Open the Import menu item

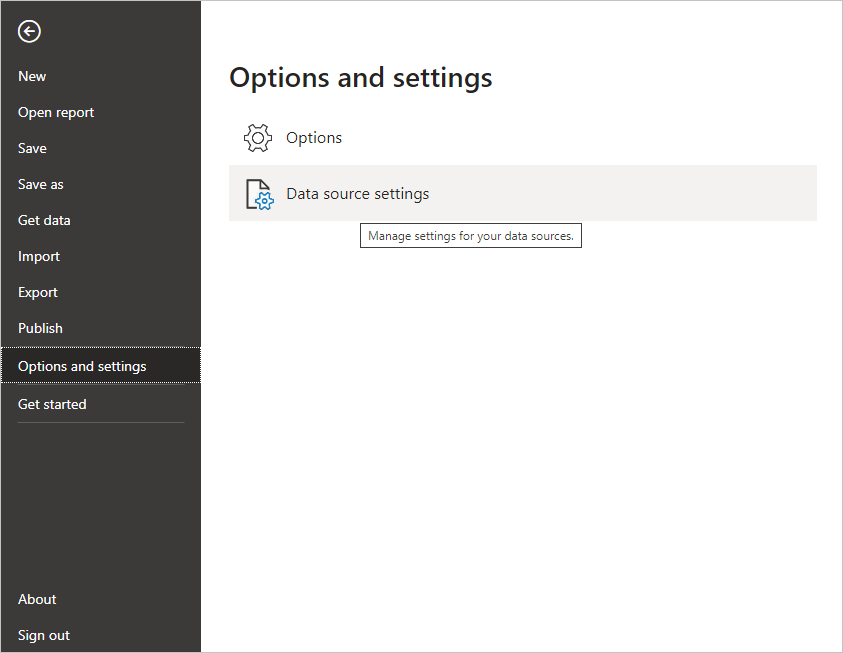[38, 255]
